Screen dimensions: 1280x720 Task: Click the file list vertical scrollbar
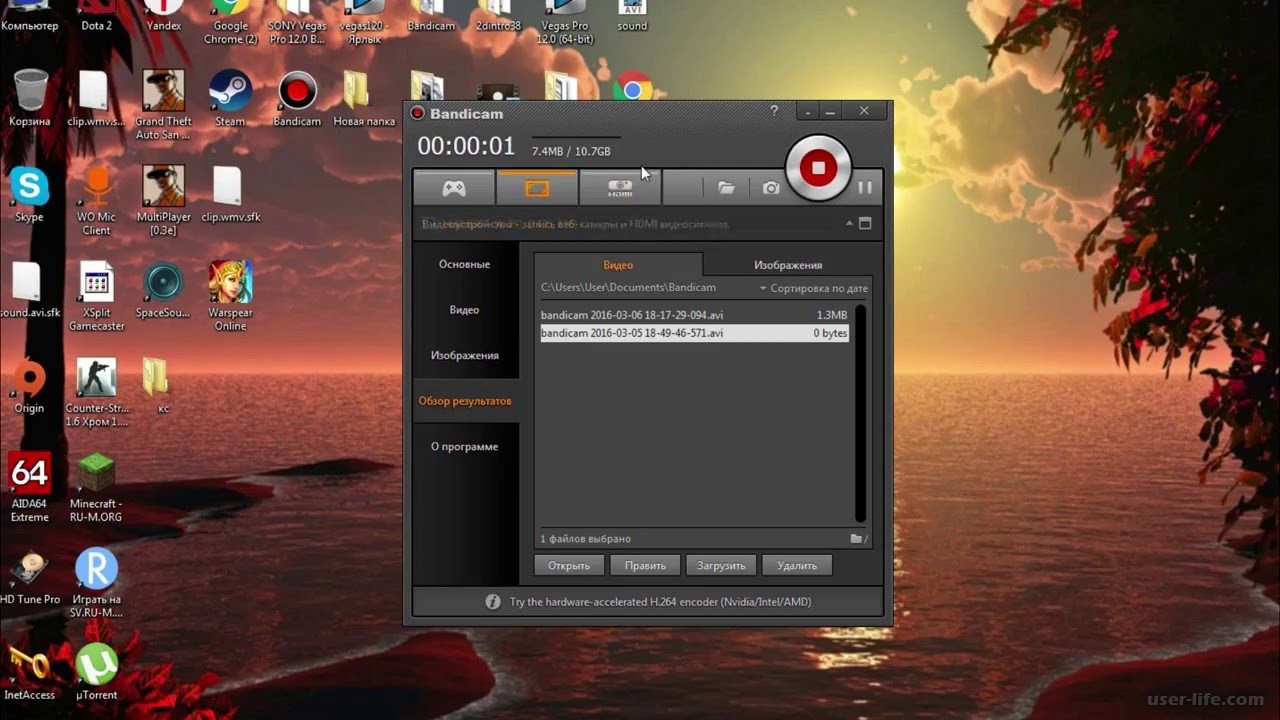[860, 413]
